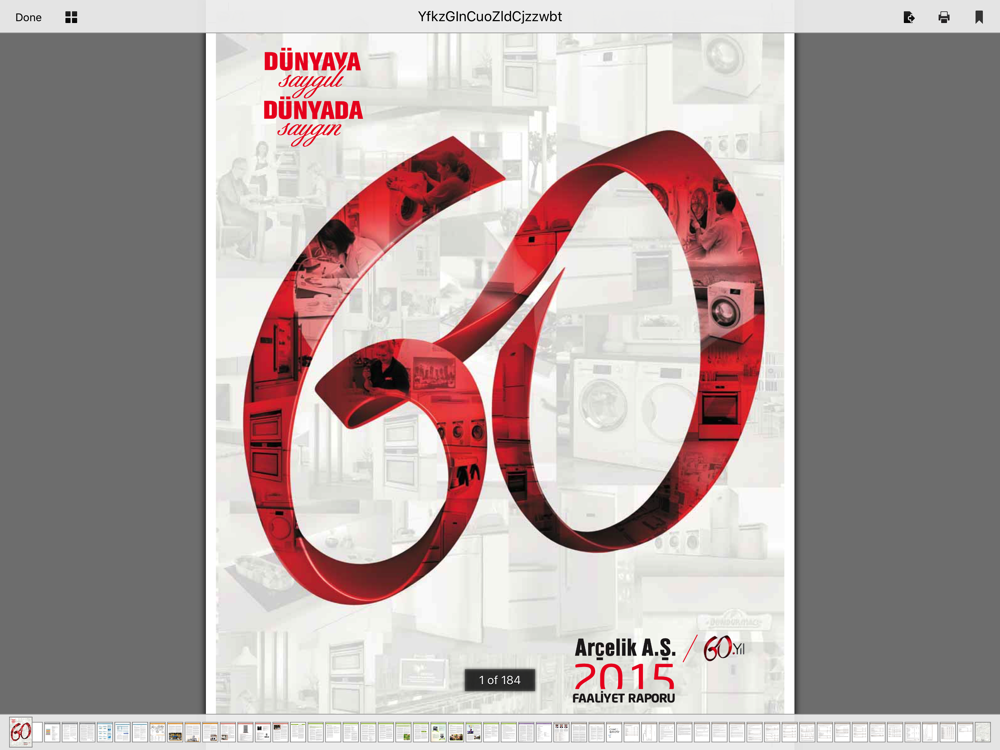Print the document using printer icon
The image size is (1000, 750).
coord(944,17)
